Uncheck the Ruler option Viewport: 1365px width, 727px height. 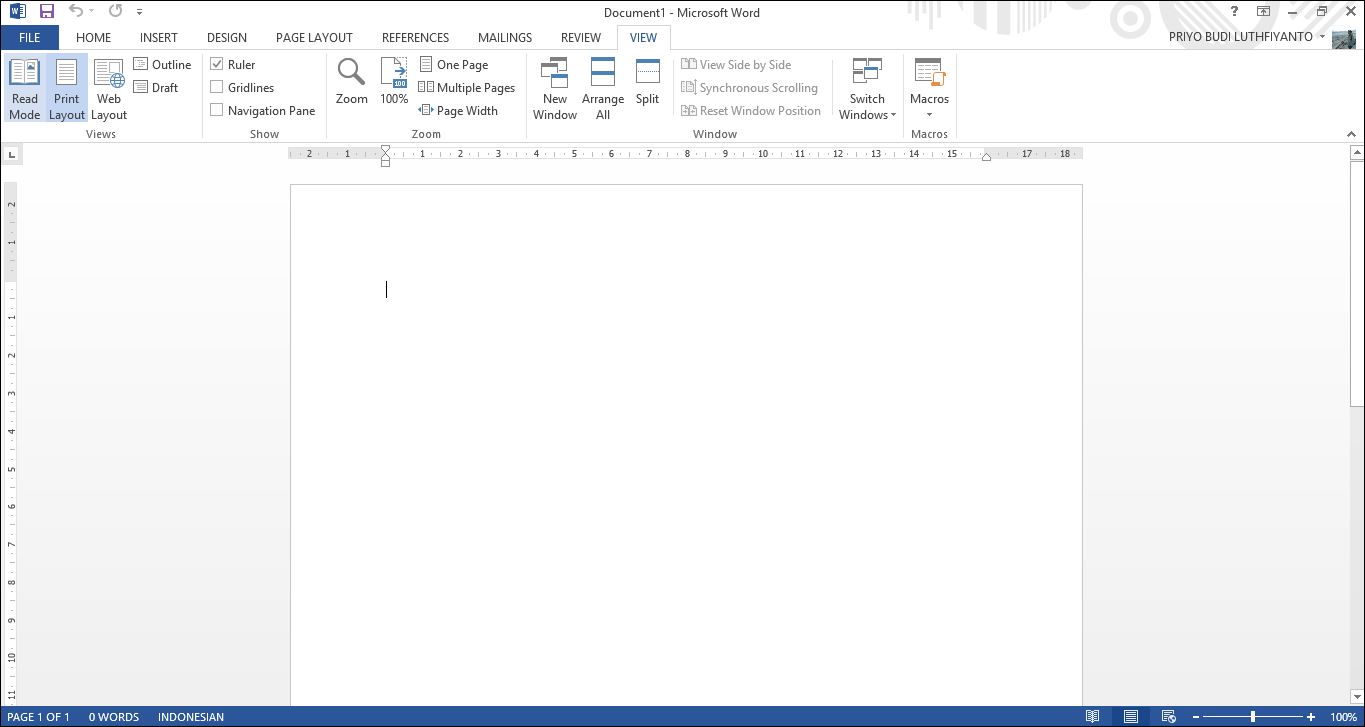tap(217, 63)
